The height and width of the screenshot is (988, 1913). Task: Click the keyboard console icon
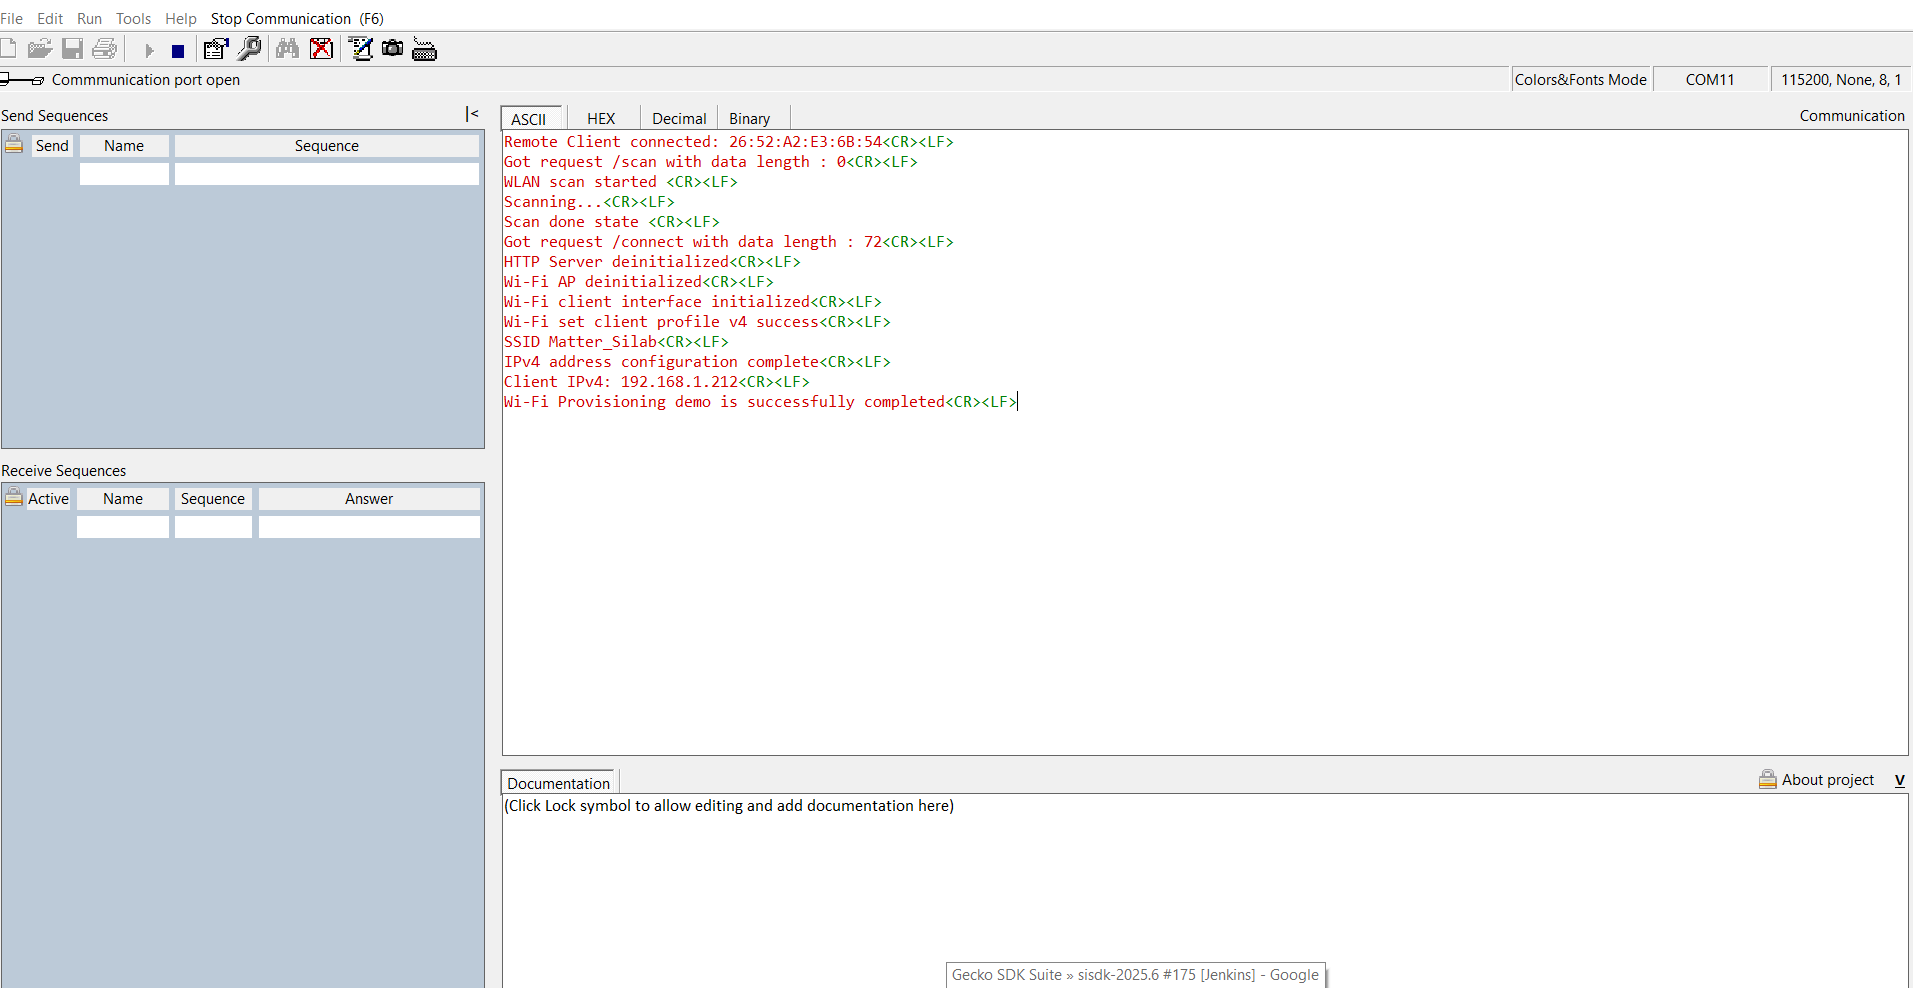(x=425, y=50)
